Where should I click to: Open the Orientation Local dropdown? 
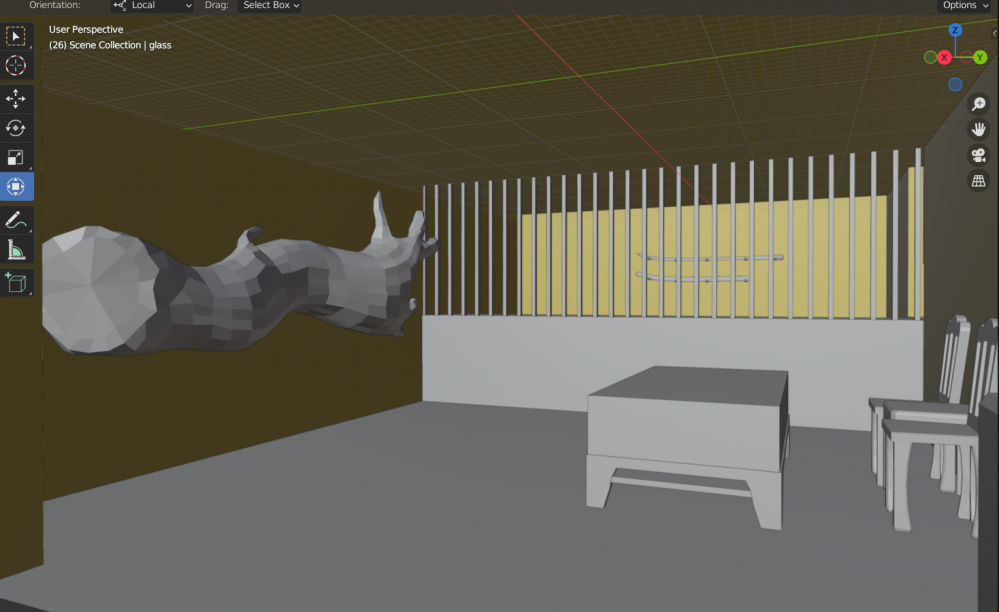tap(152, 5)
